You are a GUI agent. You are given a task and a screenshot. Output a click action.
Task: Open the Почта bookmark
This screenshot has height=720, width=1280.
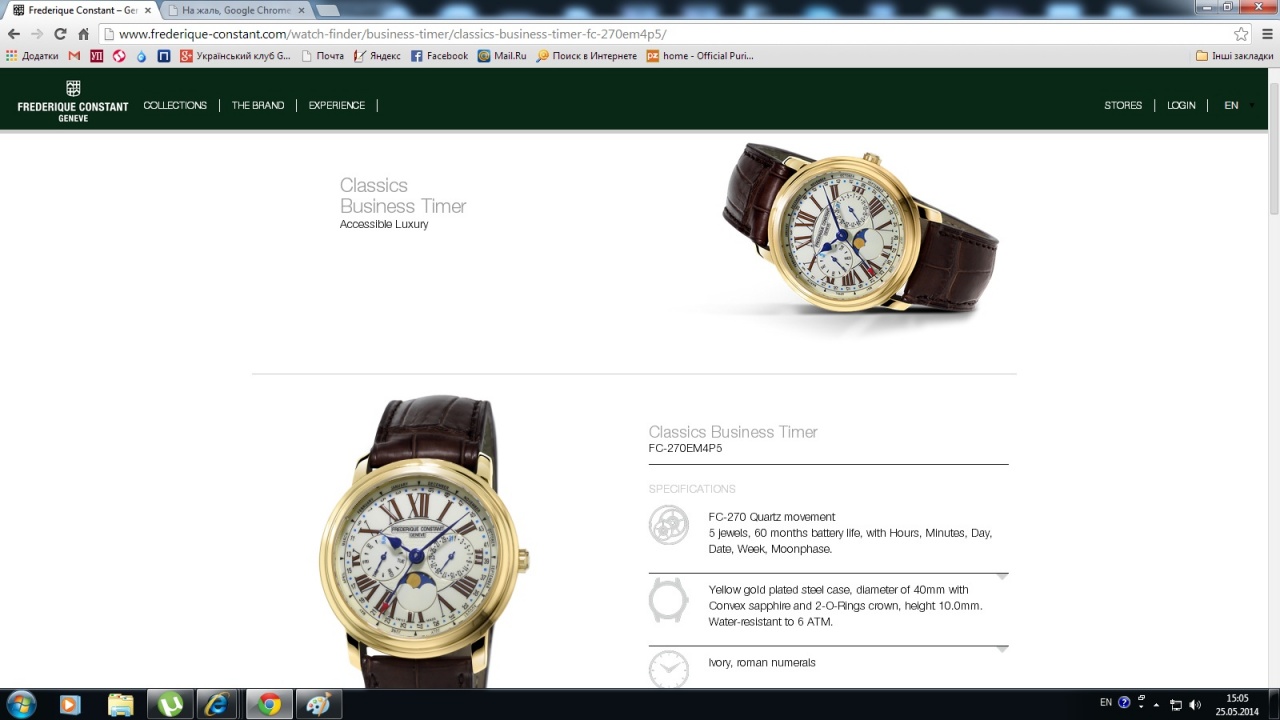click(322, 56)
